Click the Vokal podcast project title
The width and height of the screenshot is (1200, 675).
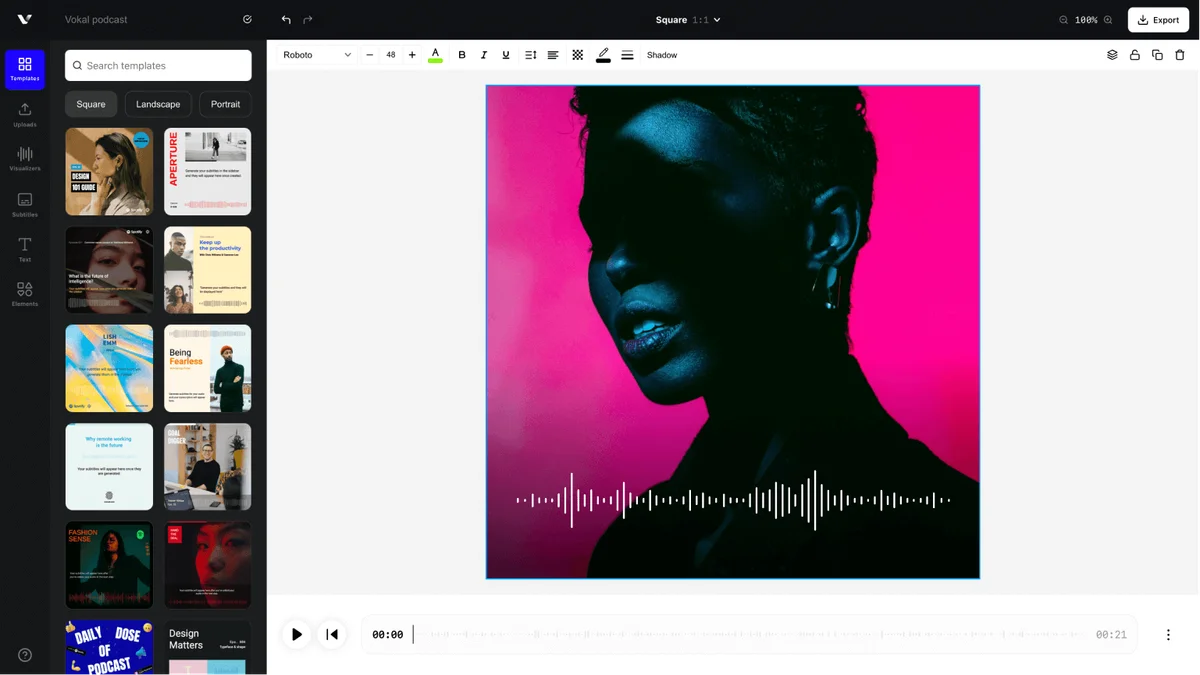click(x=96, y=19)
